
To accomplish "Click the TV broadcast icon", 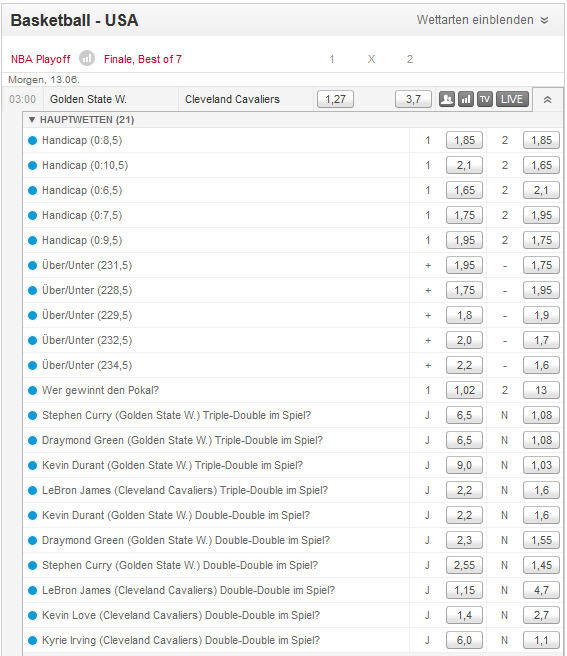I will (x=485, y=100).
